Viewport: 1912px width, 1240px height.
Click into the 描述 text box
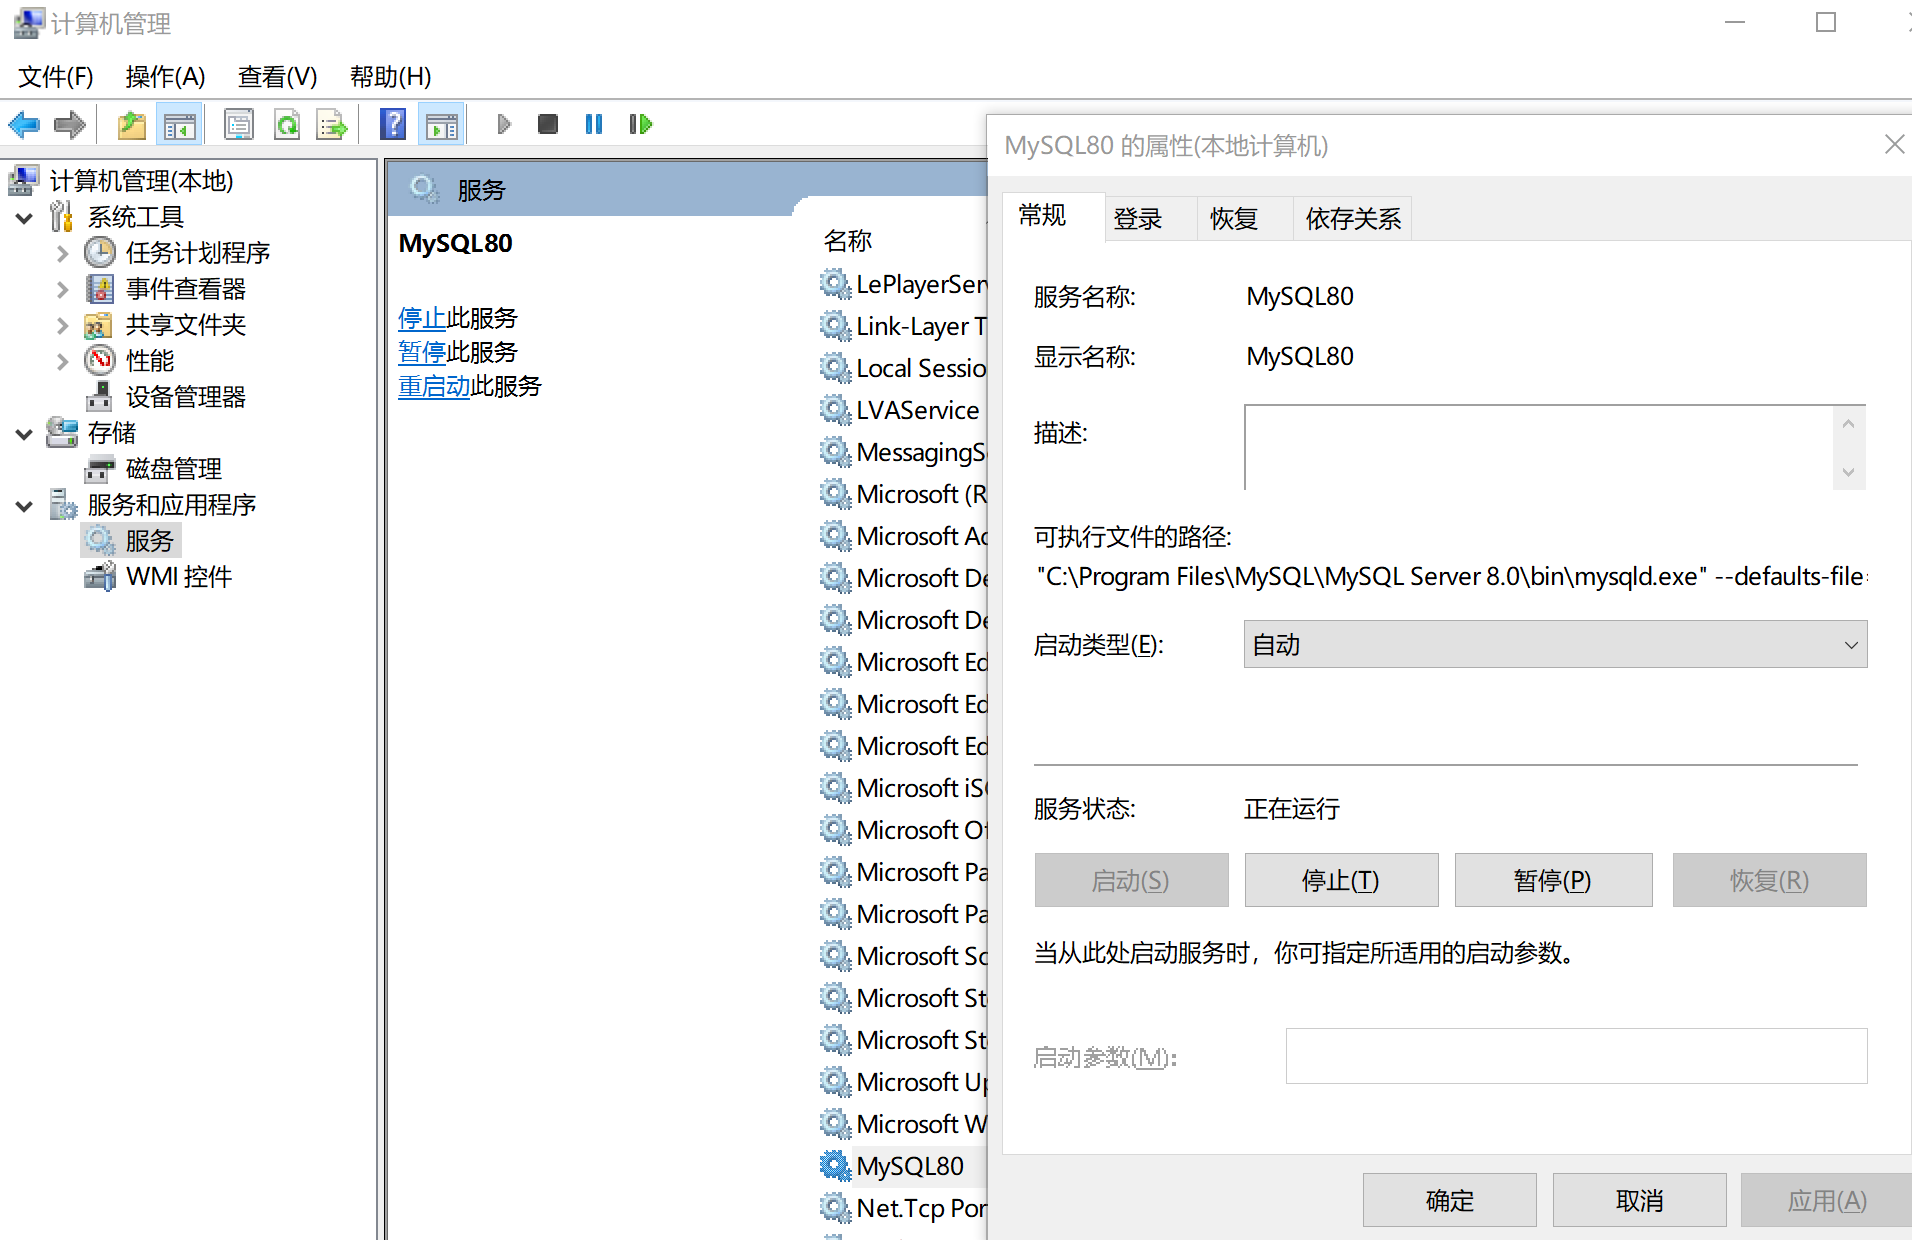click(x=1539, y=448)
